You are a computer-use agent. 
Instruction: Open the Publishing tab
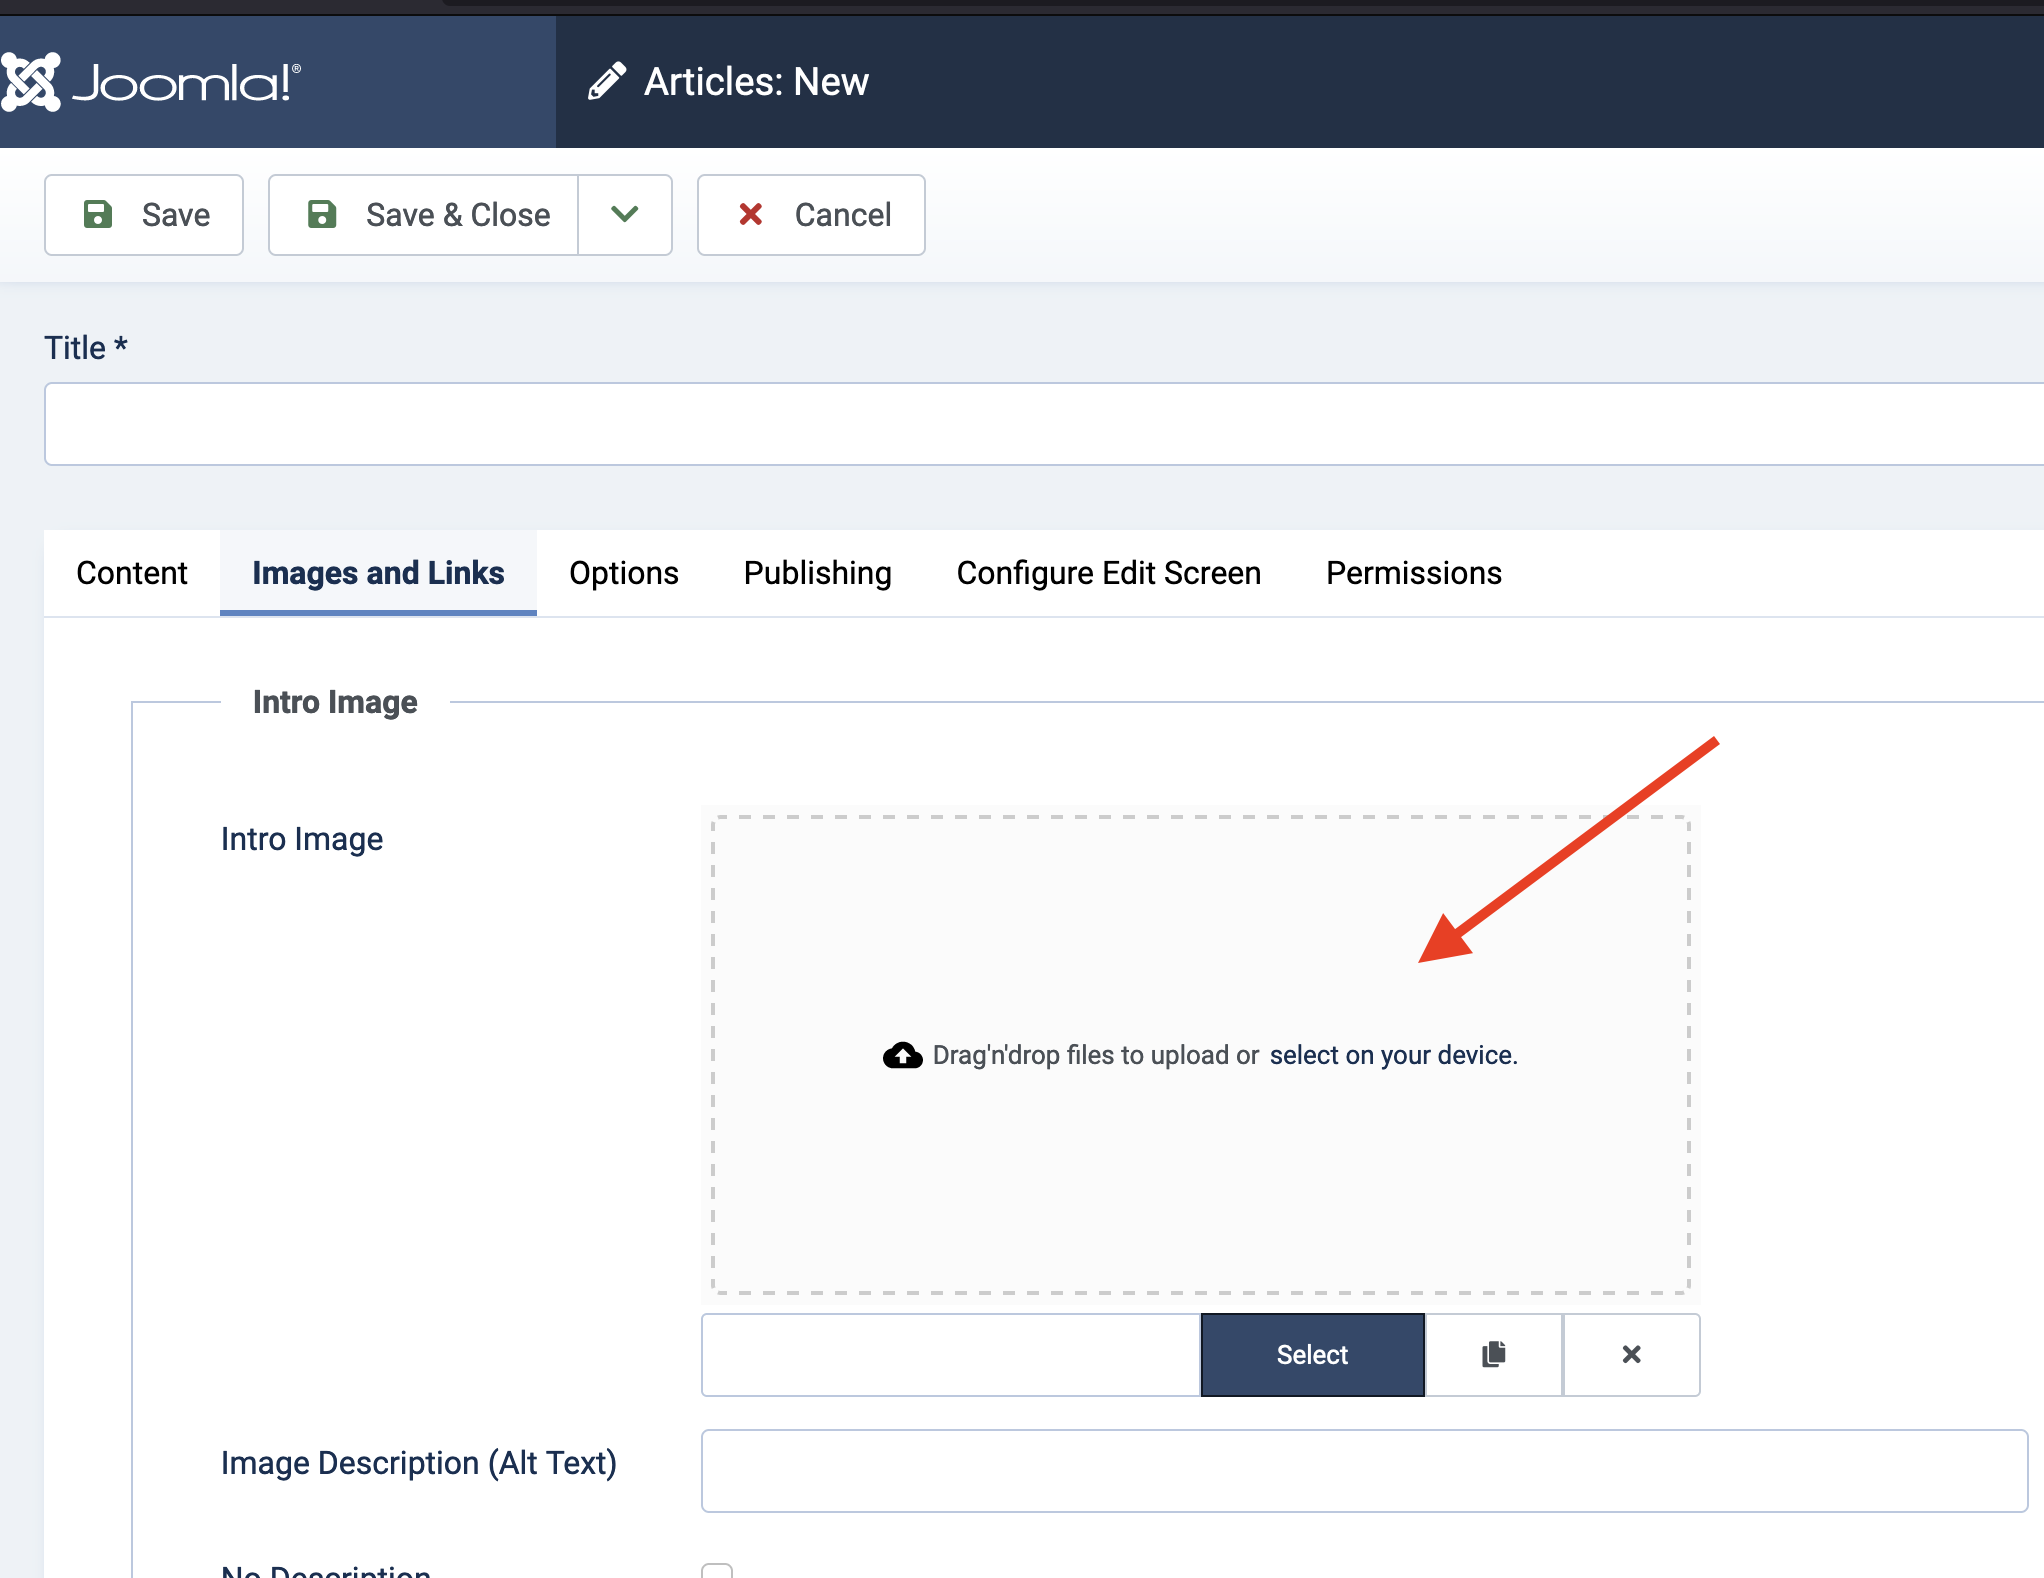[x=817, y=573]
